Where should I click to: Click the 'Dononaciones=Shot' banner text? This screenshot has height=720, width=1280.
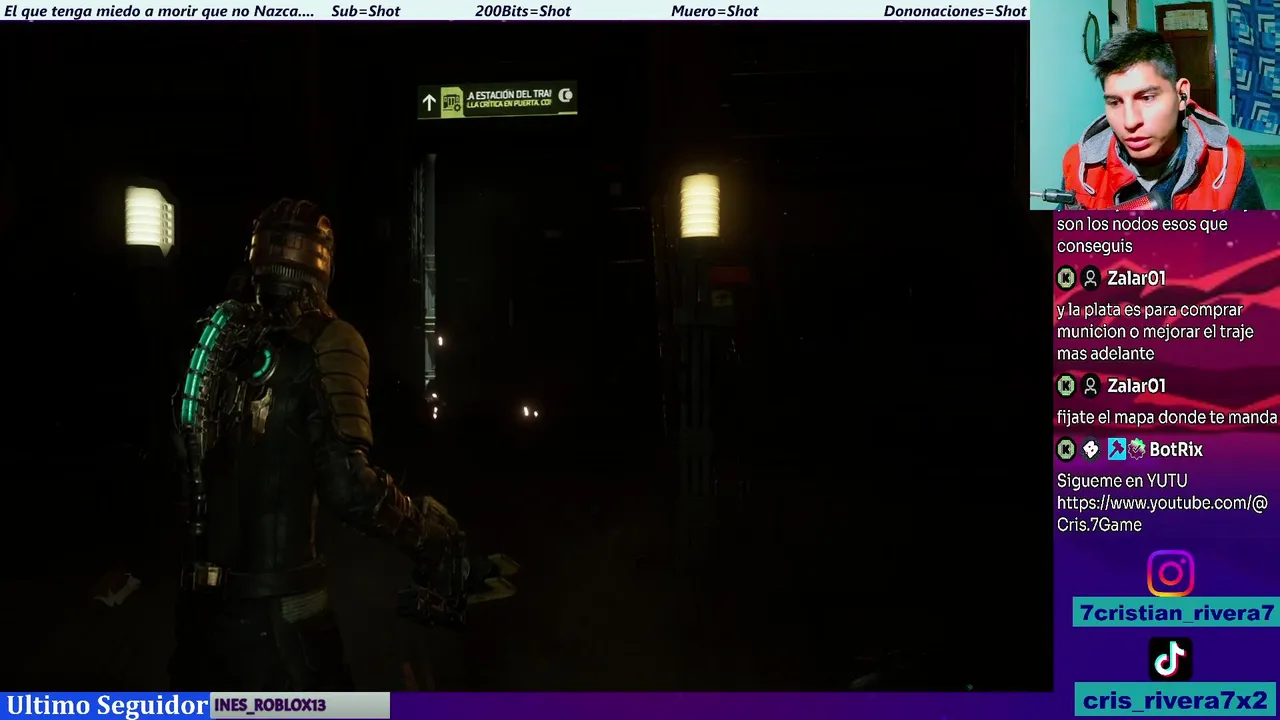coord(955,11)
